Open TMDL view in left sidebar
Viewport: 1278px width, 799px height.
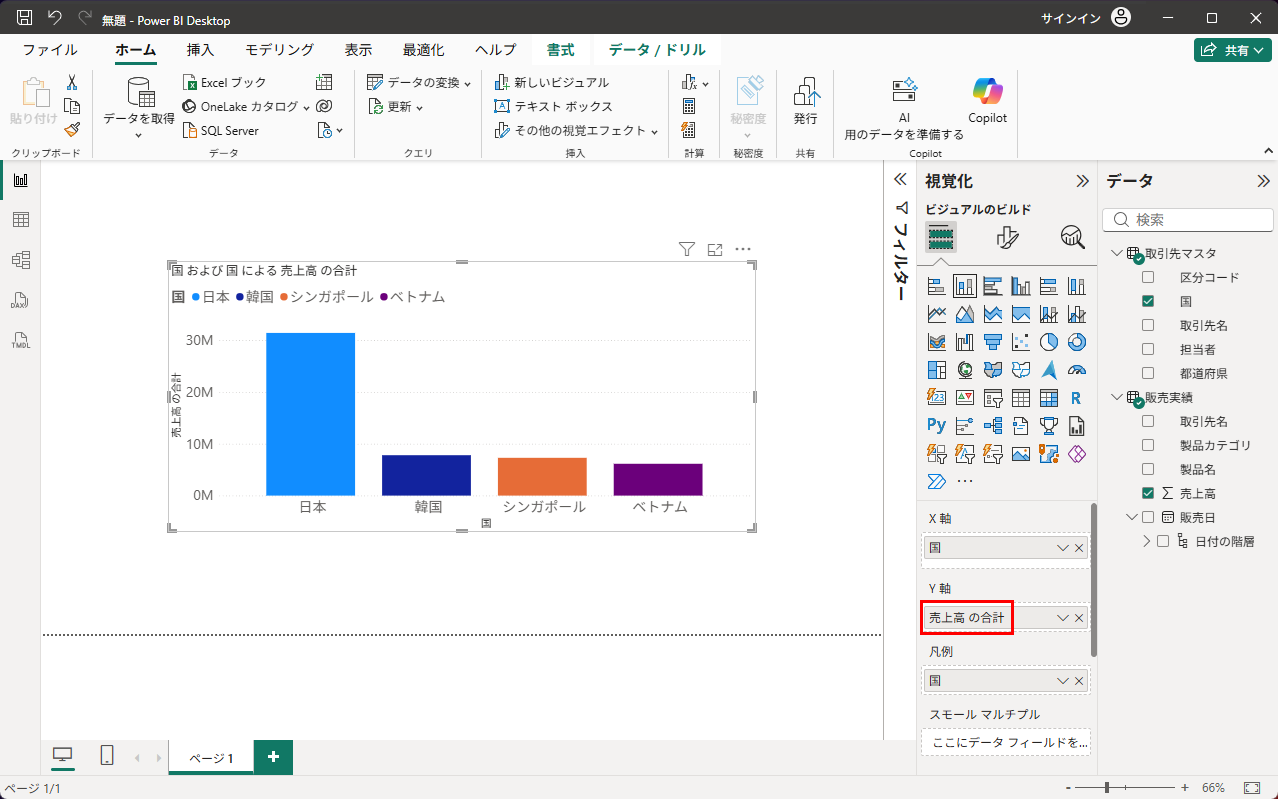[20, 340]
